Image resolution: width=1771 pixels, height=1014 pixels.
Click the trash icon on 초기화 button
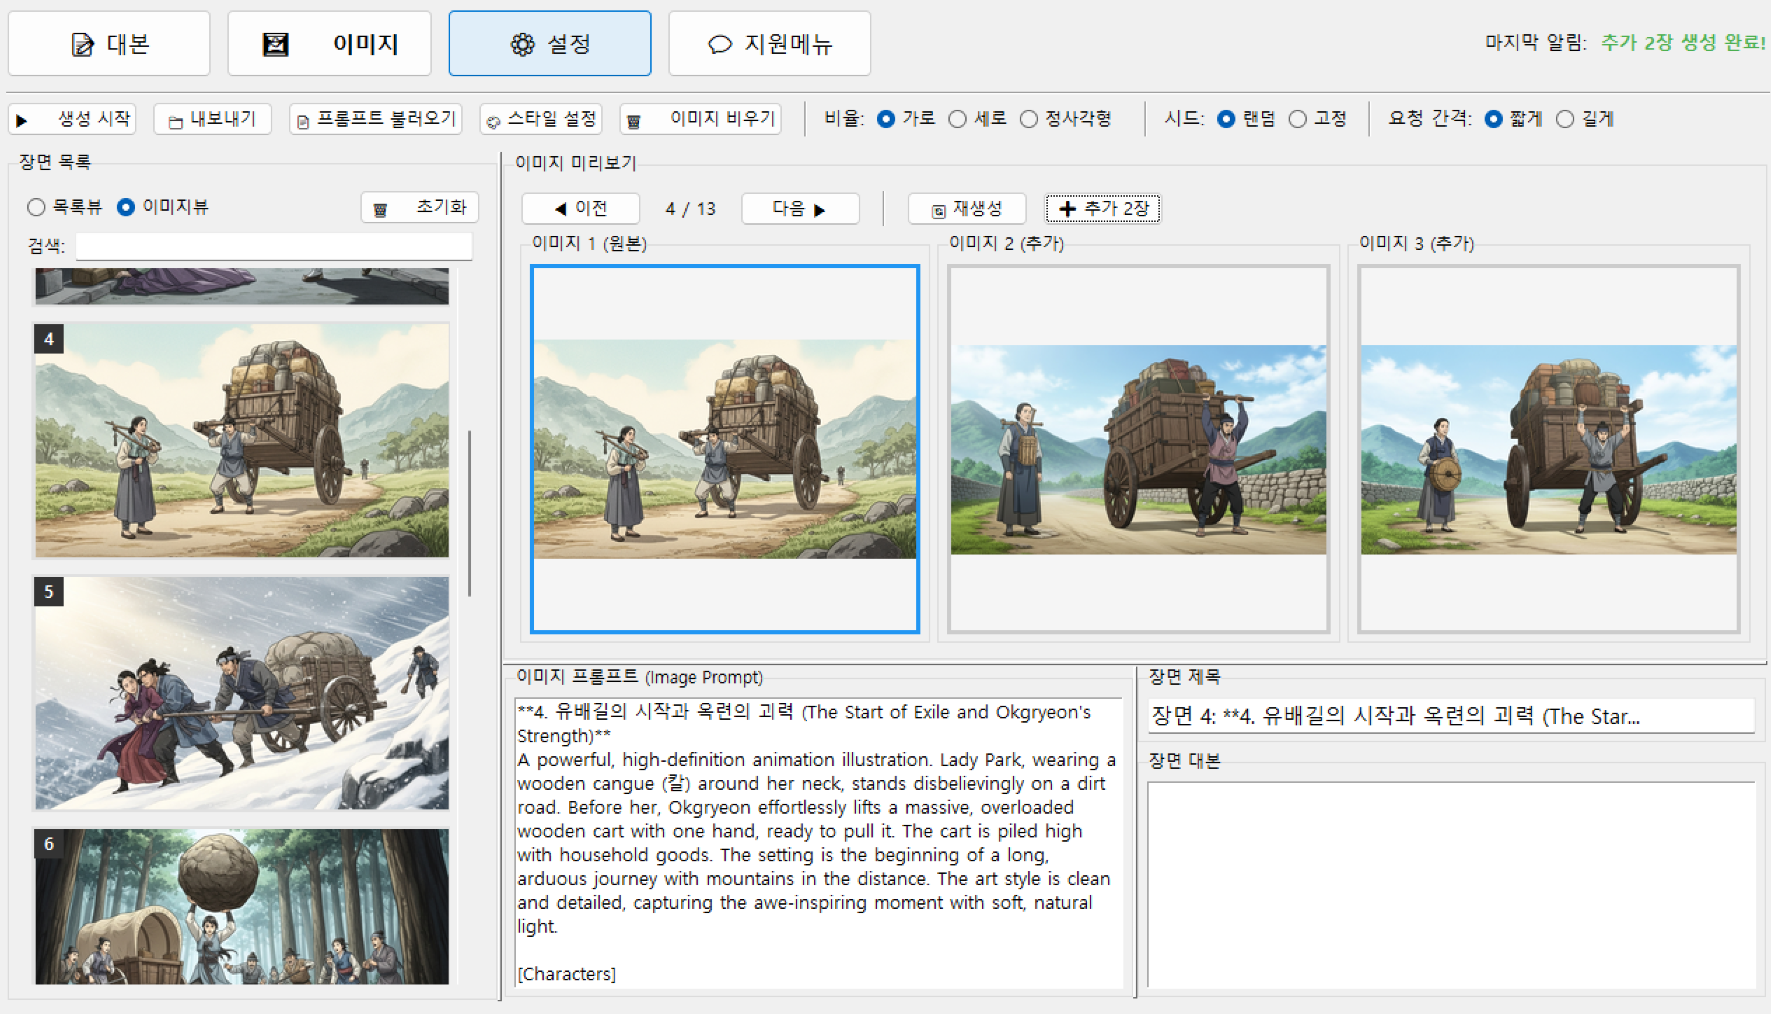click(x=380, y=209)
